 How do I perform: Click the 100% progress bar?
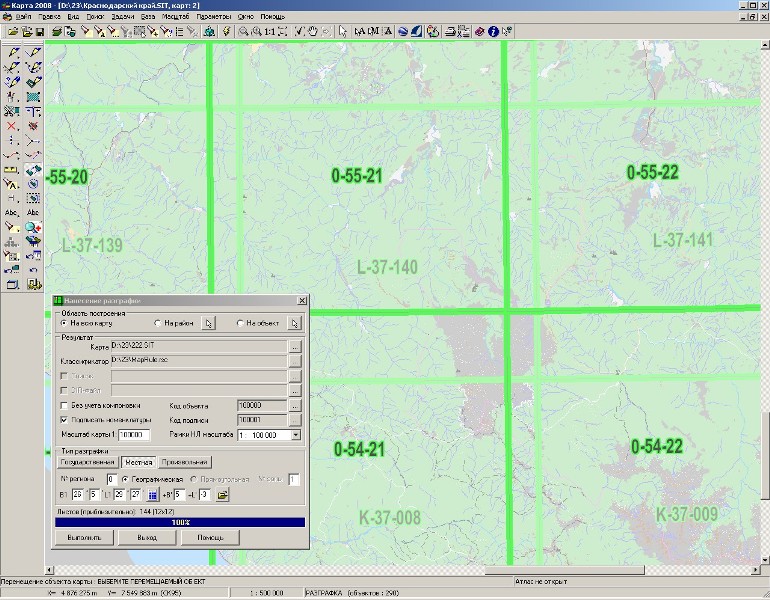(180, 522)
